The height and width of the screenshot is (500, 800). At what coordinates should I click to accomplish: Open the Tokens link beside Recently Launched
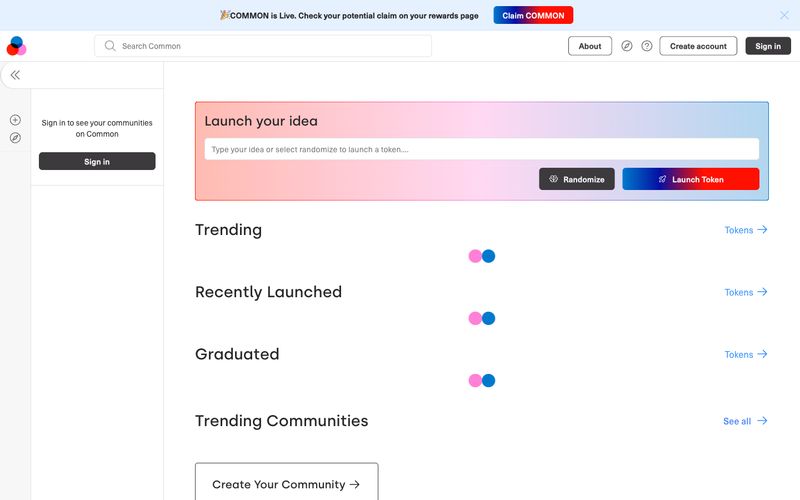[x=746, y=292]
